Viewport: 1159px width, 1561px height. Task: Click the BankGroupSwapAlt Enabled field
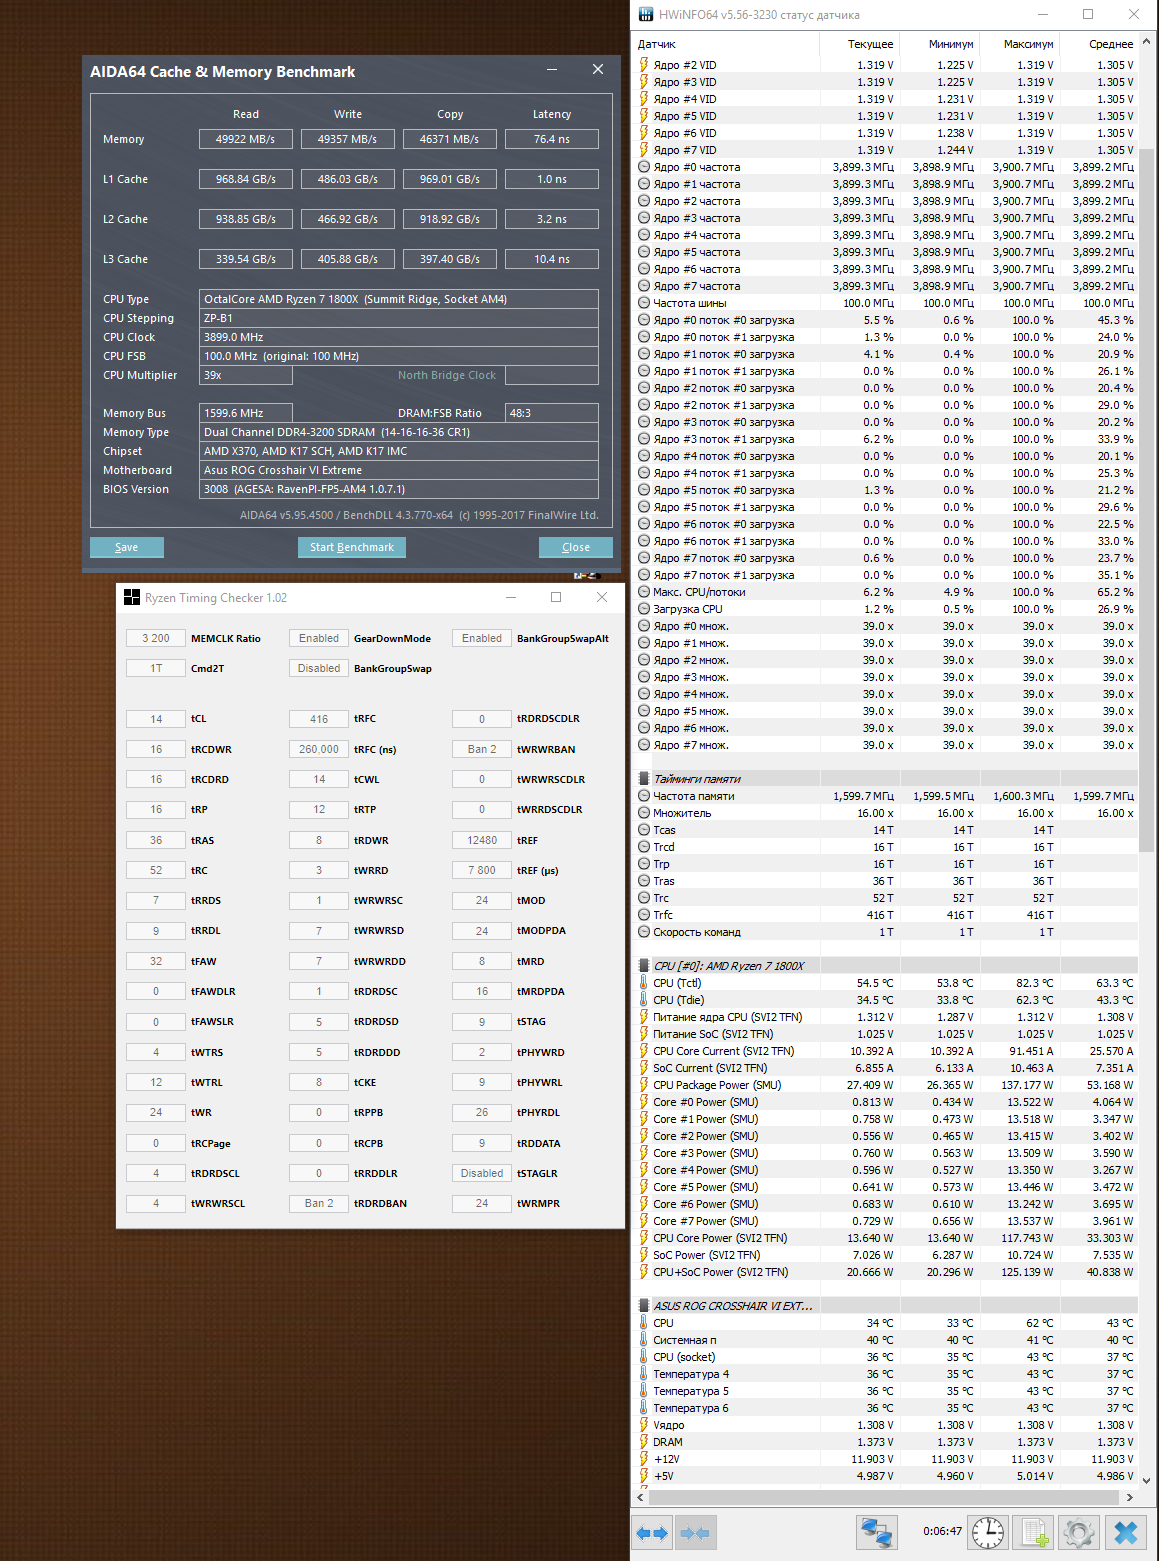point(482,638)
